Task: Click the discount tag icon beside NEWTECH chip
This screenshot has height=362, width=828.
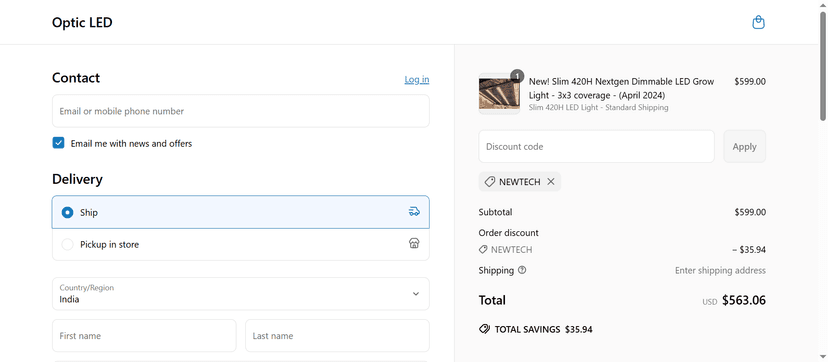Action: [x=490, y=182]
